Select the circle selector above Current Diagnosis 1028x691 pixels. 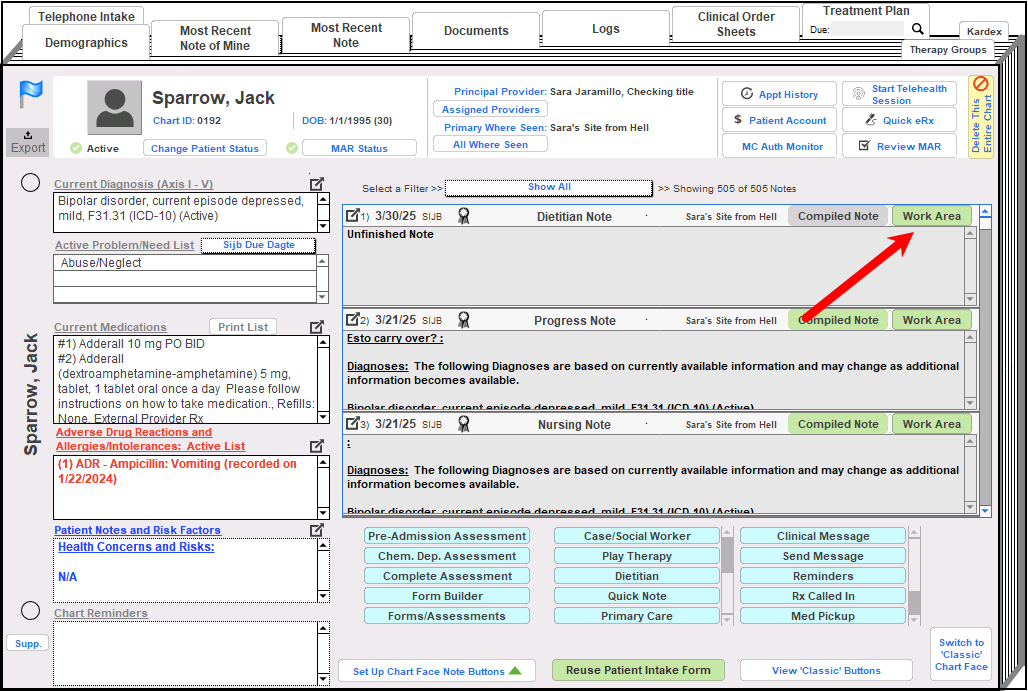pos(30,183)
